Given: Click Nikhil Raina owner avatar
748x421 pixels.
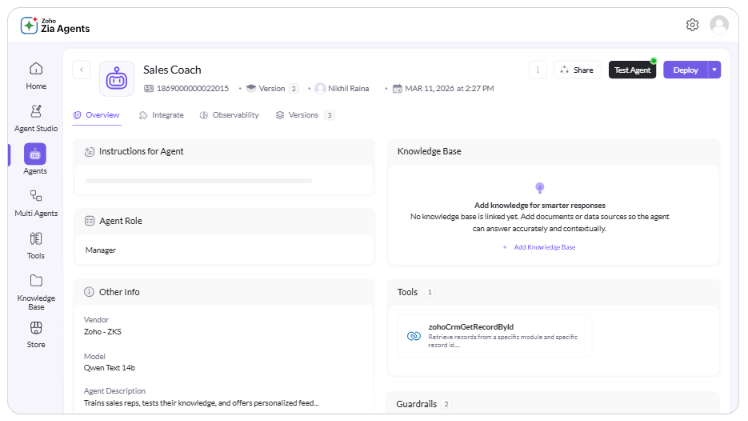Looking at the screenshot, I should [x=320, y=88].
